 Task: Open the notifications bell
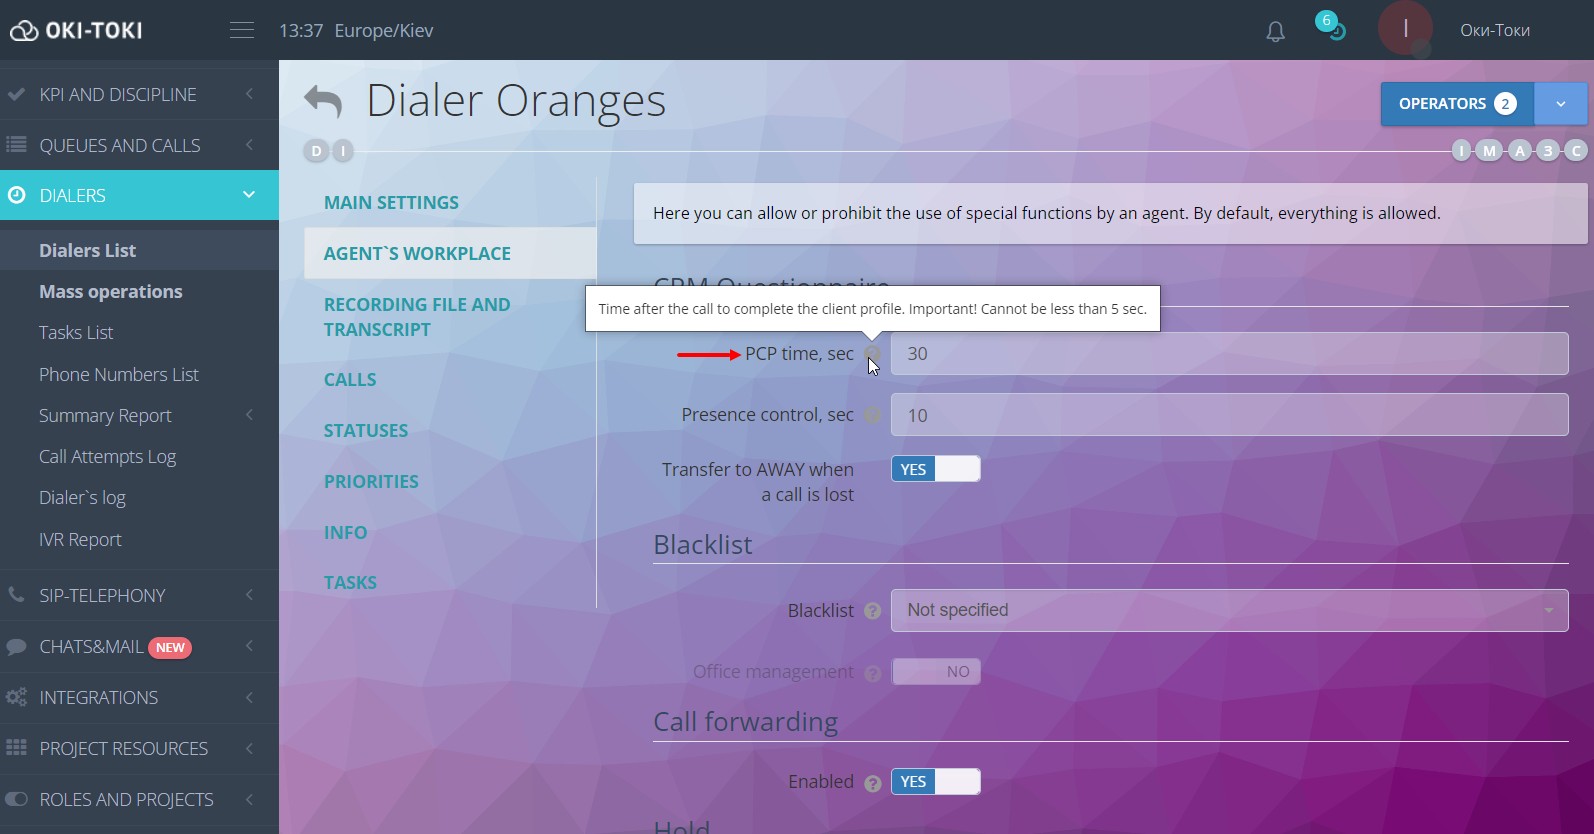click(1275, 31)
